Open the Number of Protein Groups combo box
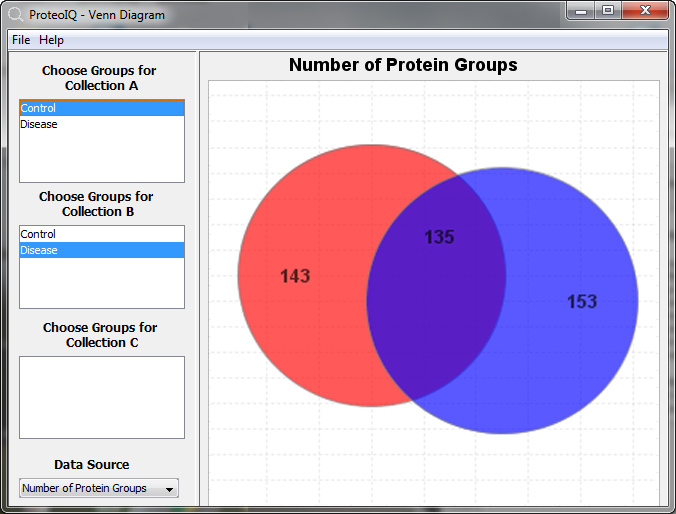 coord(99,488)
